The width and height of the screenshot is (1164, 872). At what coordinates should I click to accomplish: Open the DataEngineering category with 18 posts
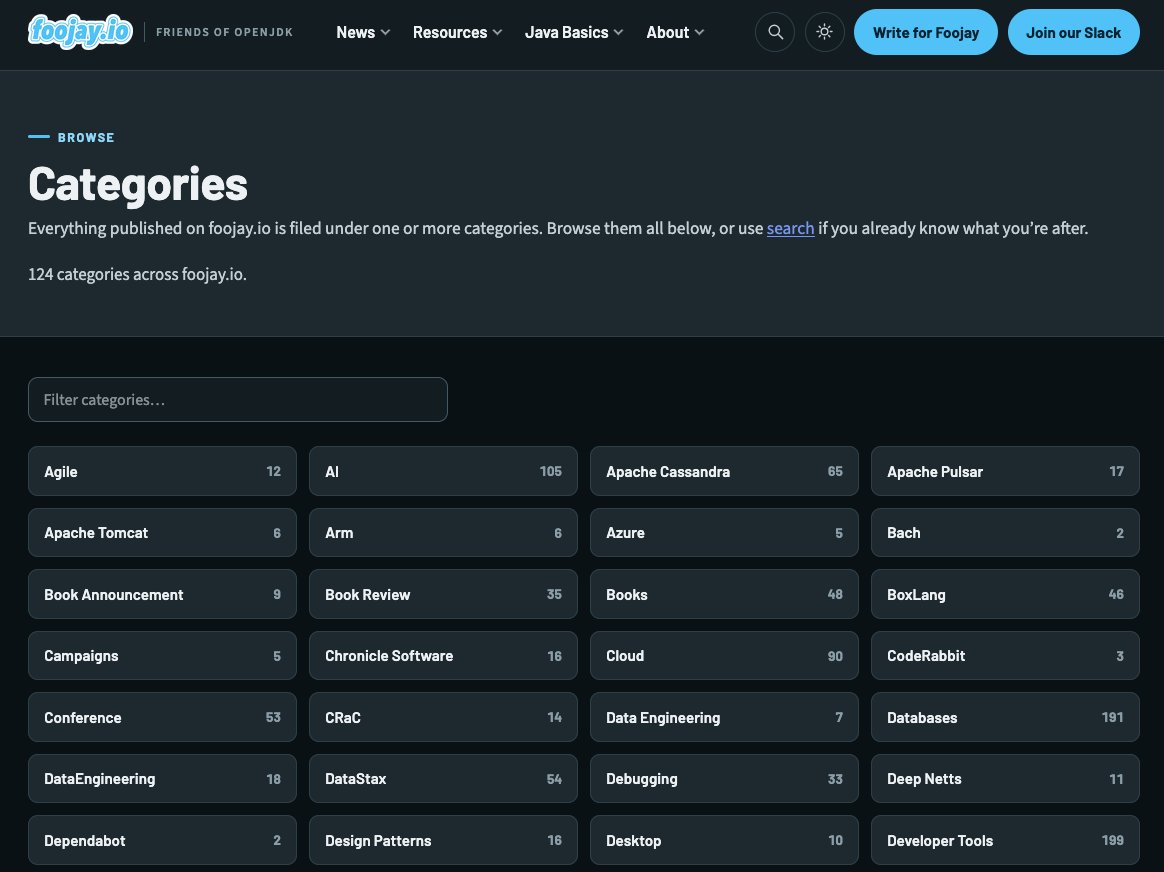[163, 779]
